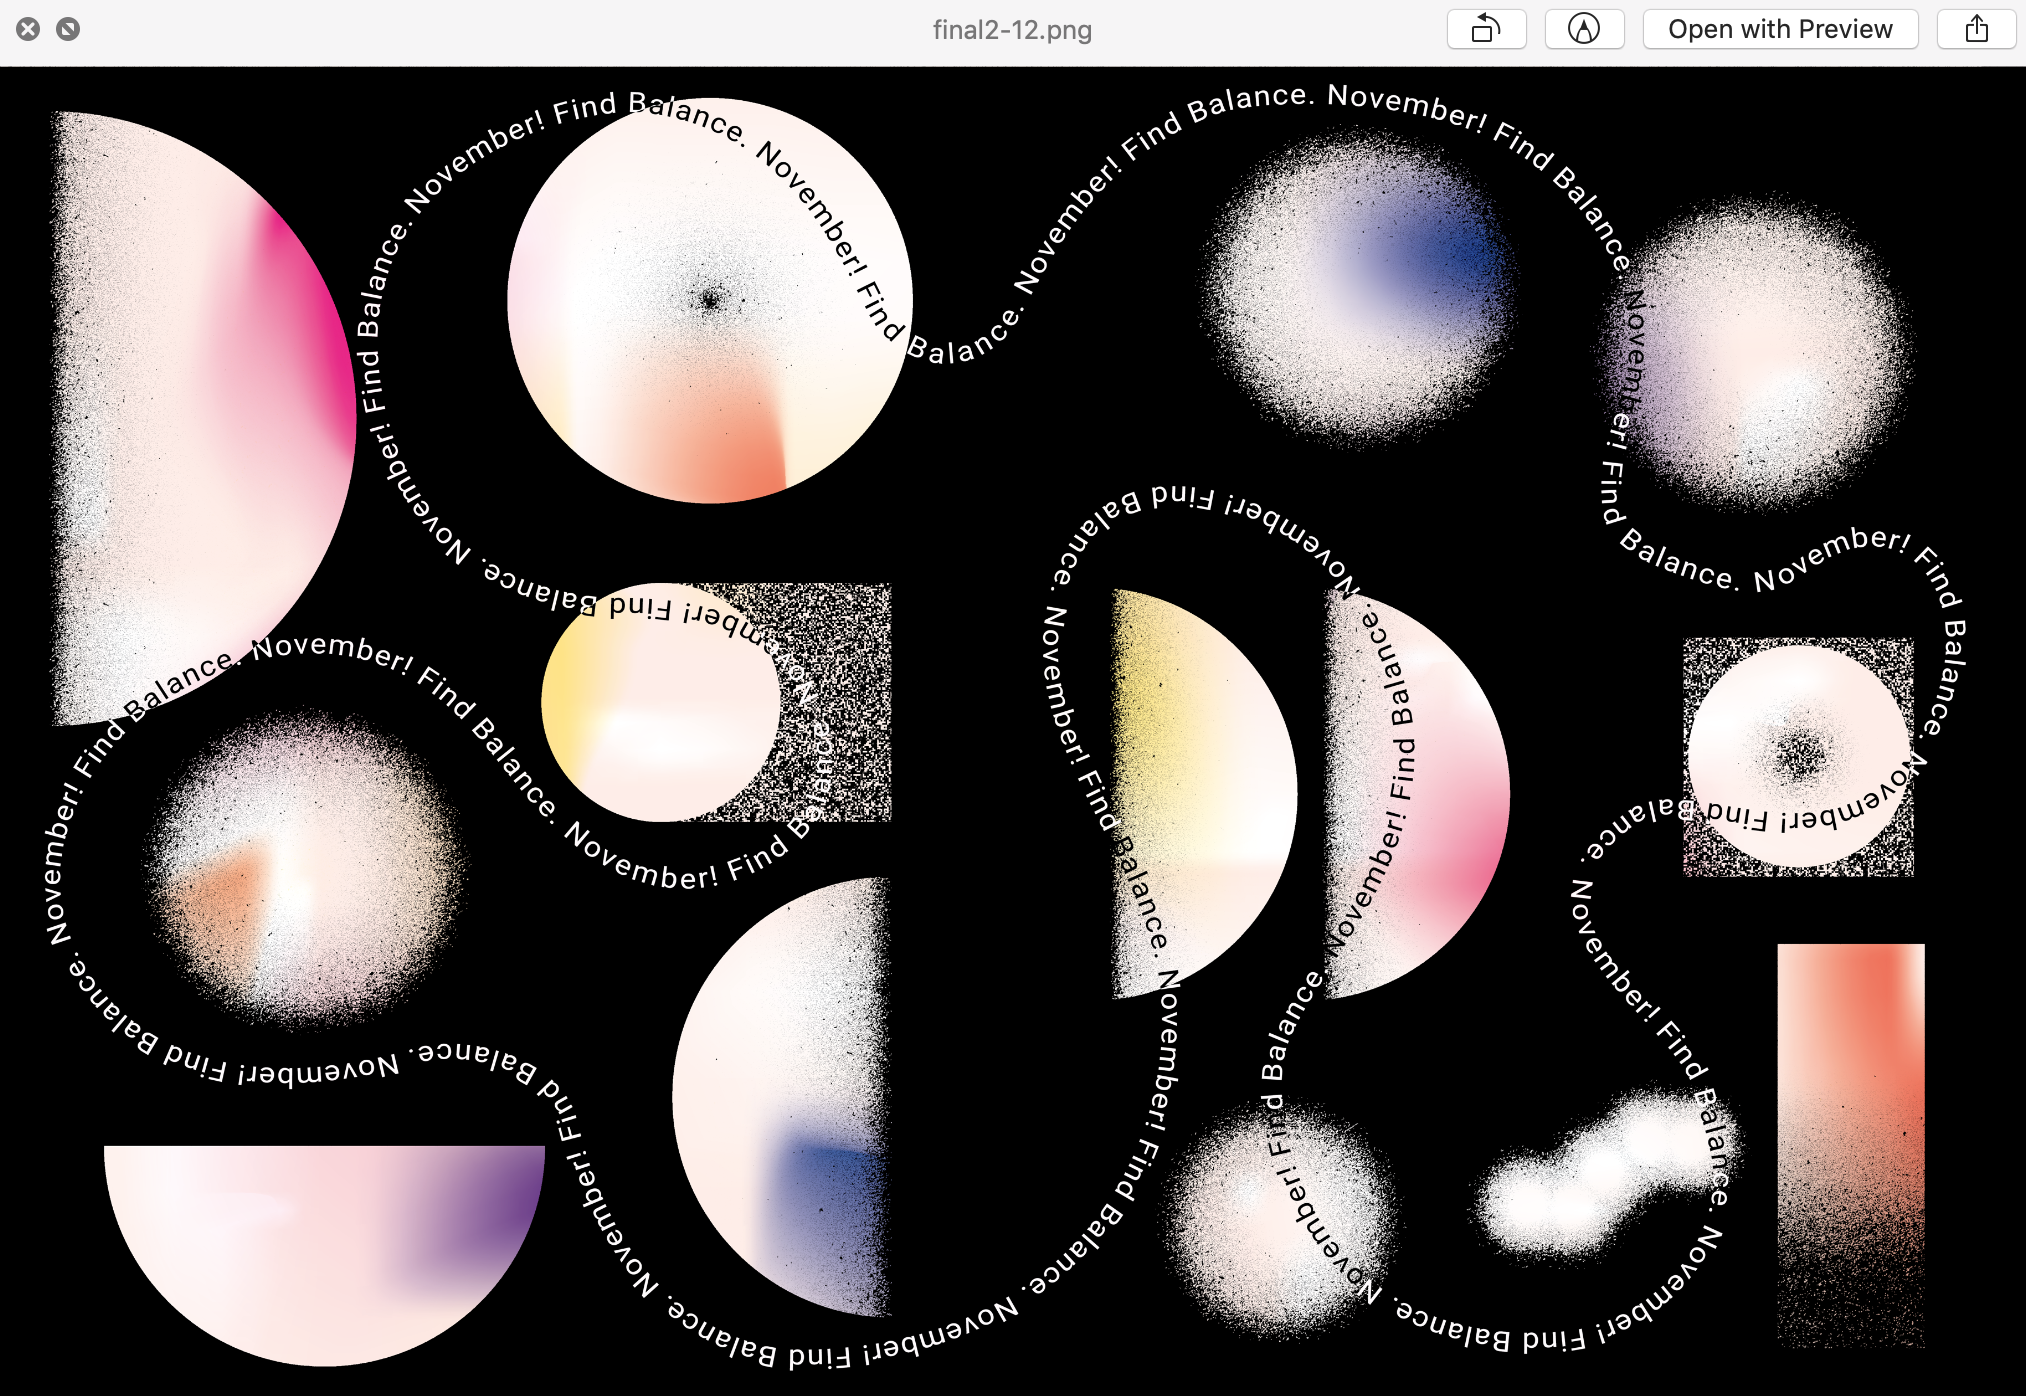Click the fuzzy blob with orange wedge

(305, 870)
